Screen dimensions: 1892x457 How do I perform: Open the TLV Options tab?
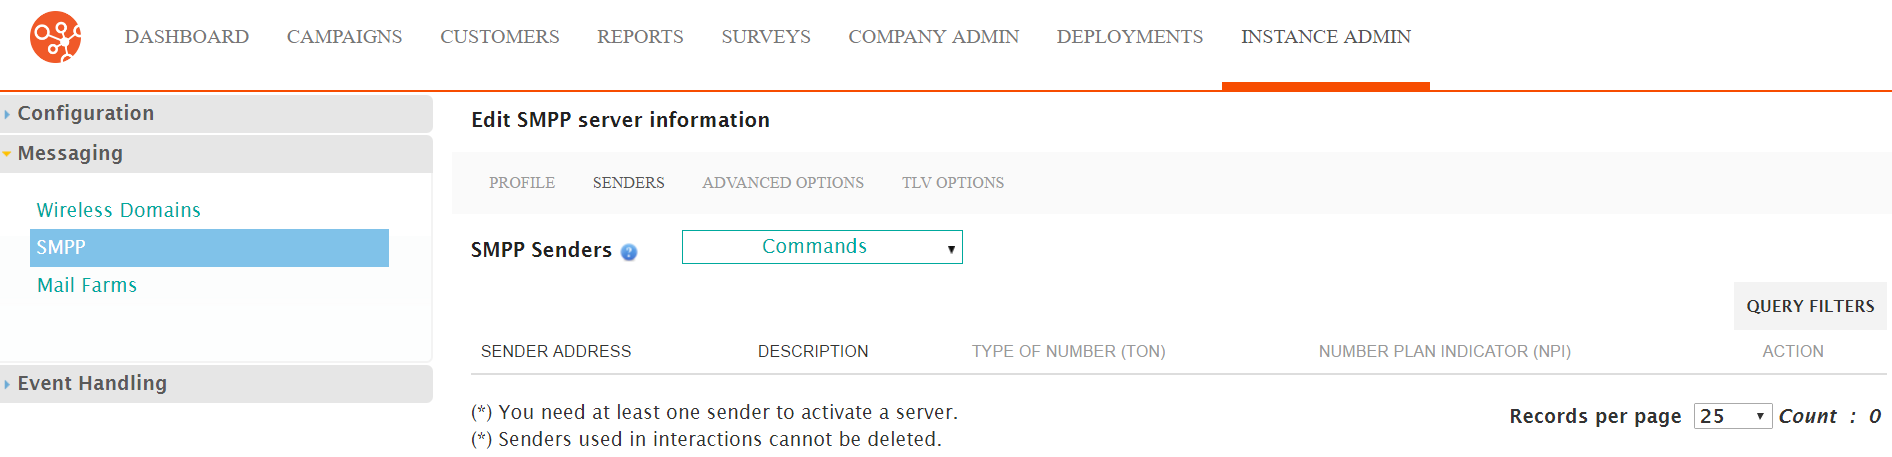click(x=953, y=183)
